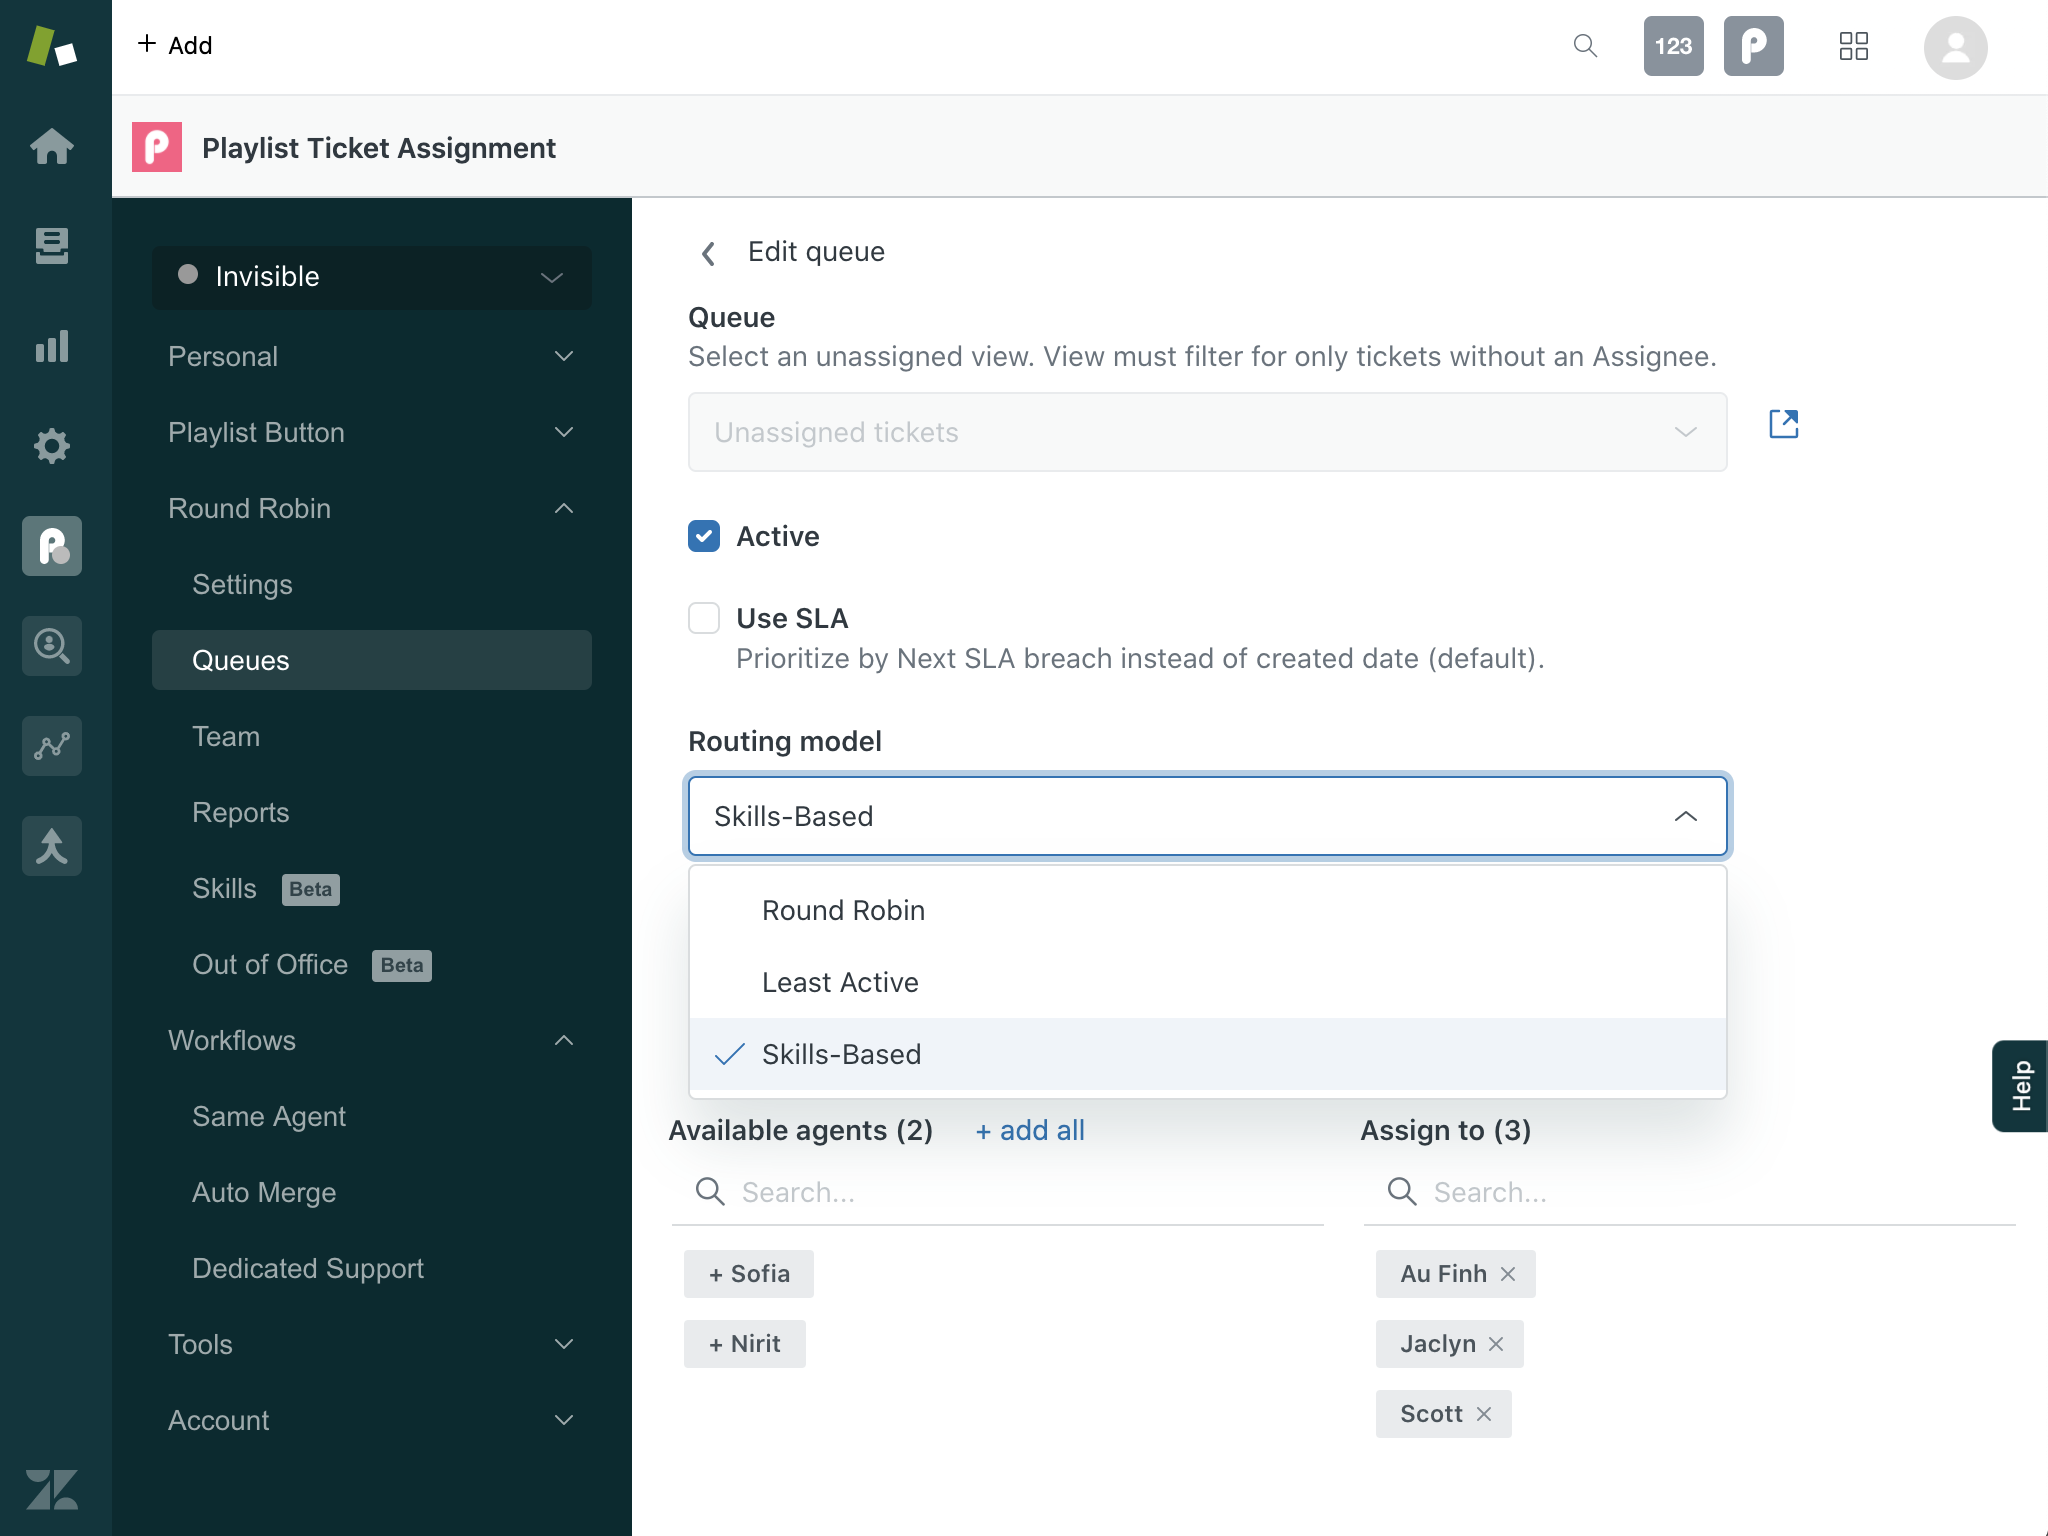Click the Available agents search field
Image resolution: width=2048 pixels, height=1536 pixels.
(x=998, y=1192)
